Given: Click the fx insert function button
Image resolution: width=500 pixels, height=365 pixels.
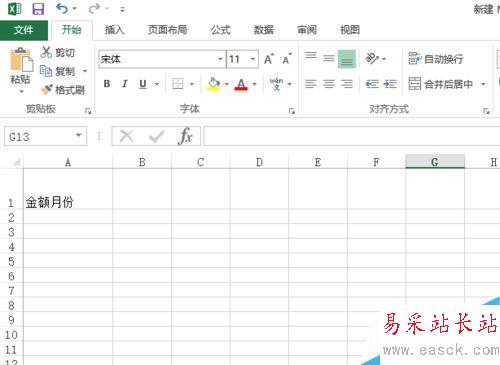Looking at the screenshot, I should click(x=185, y=136).
